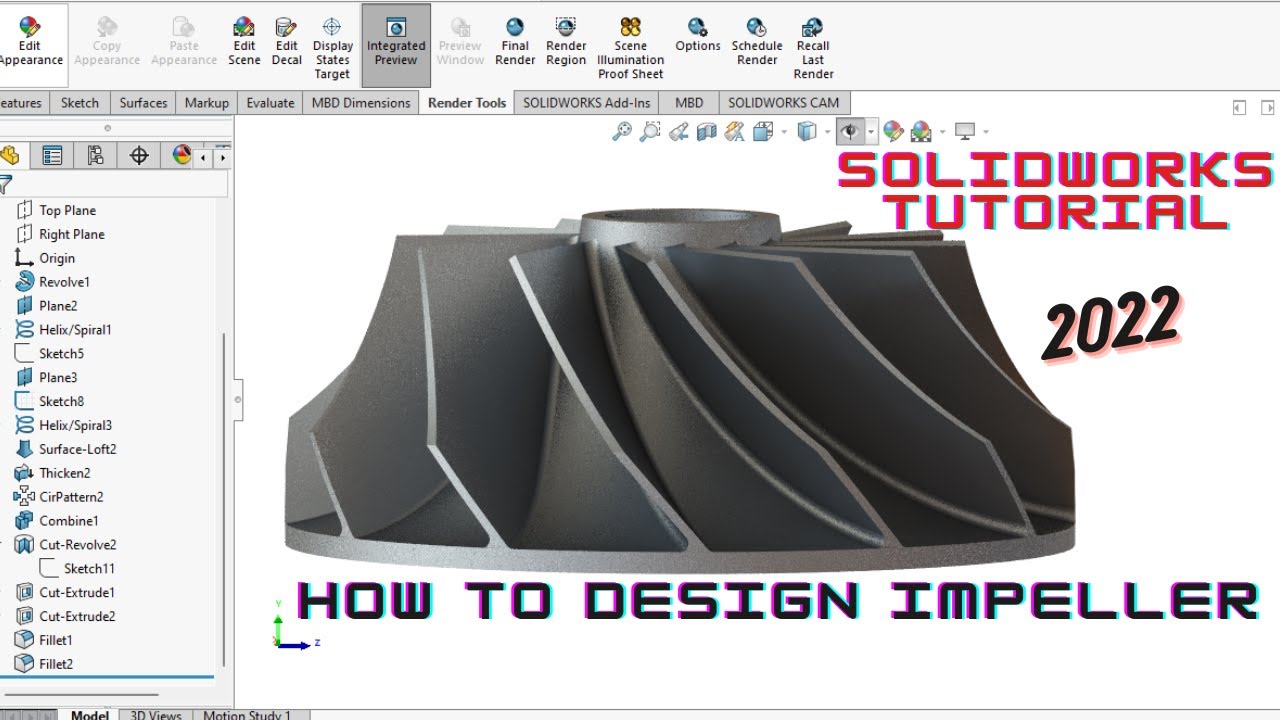The image size is (1280, 720).
Task: Open the ConfigurationManager panel tab
Action: click(96, 155)
